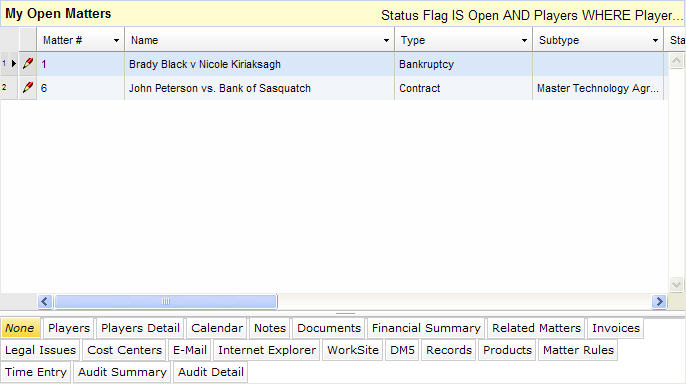Open the Financial Summary tab
This screenshot has width=686, height=384.
(x=426, y=328)
